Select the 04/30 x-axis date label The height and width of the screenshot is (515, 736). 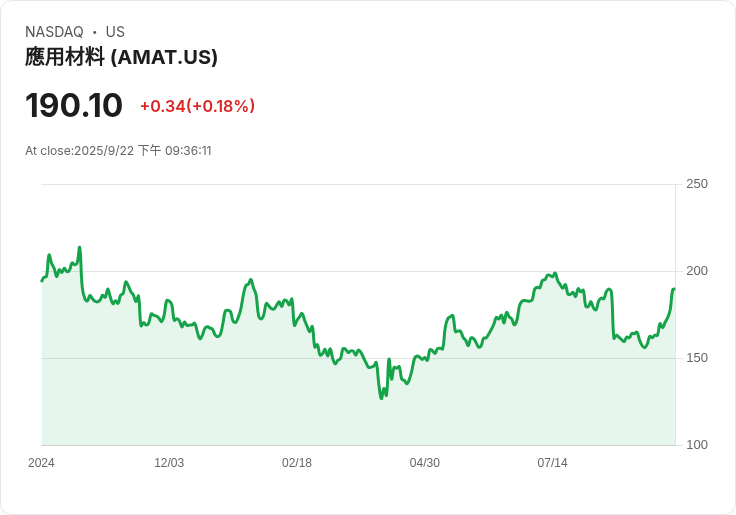coord(425,463)
